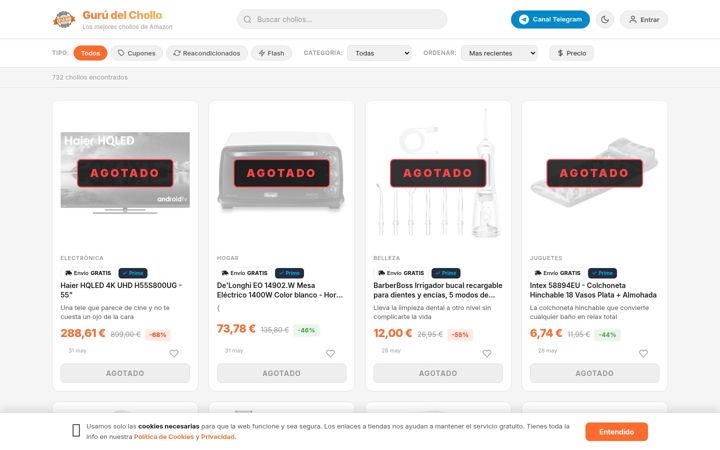720x450 pixels.
Task: Focus the Buscar chollos search field
Action: (x=342, y=19)
